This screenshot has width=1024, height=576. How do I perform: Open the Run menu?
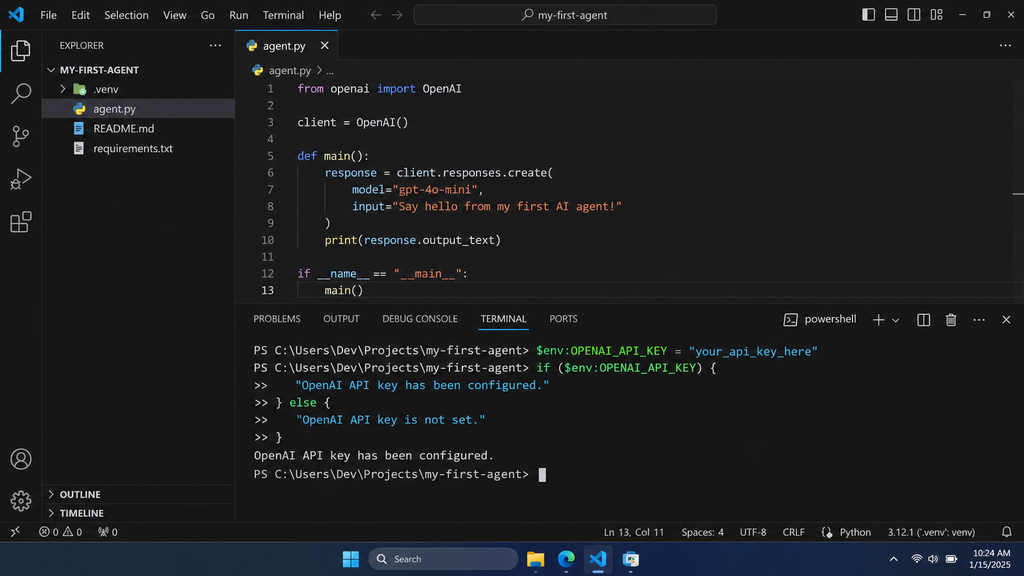coord(238,15)
